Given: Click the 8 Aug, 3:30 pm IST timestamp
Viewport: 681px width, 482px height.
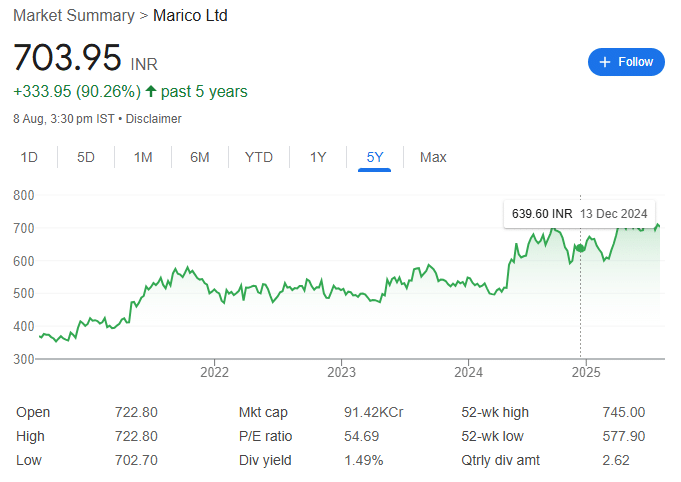Looking at the screenshot, I should 64,119.
